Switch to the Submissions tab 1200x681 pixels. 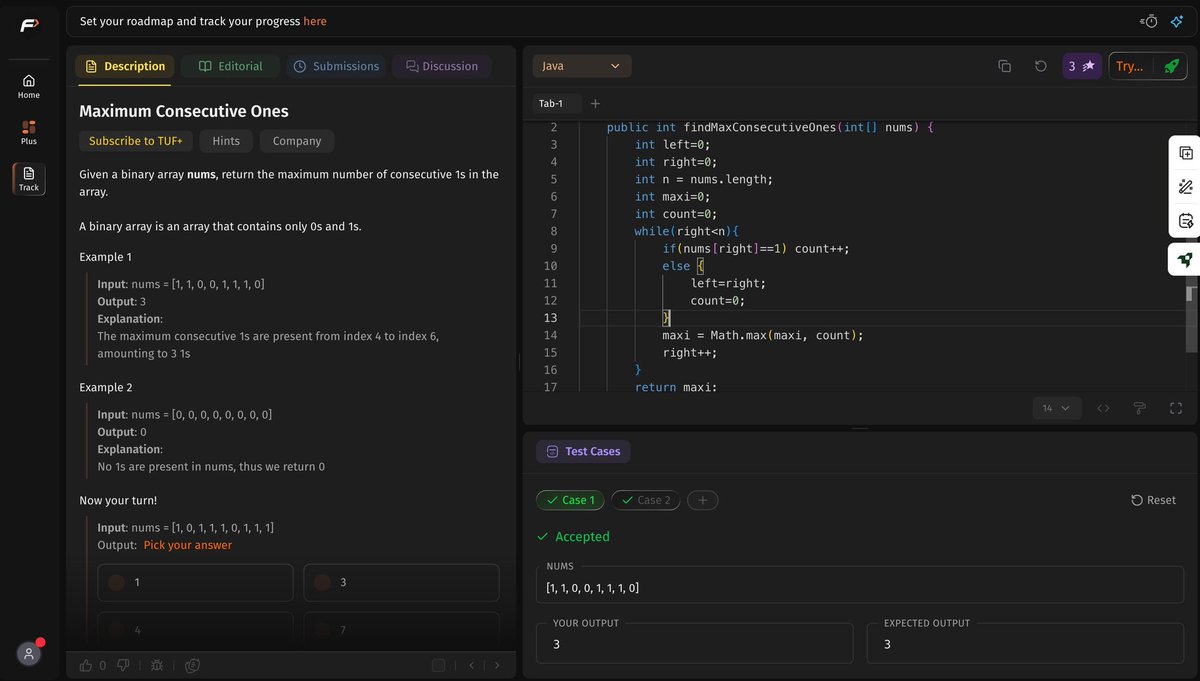(x=336, y=66)
